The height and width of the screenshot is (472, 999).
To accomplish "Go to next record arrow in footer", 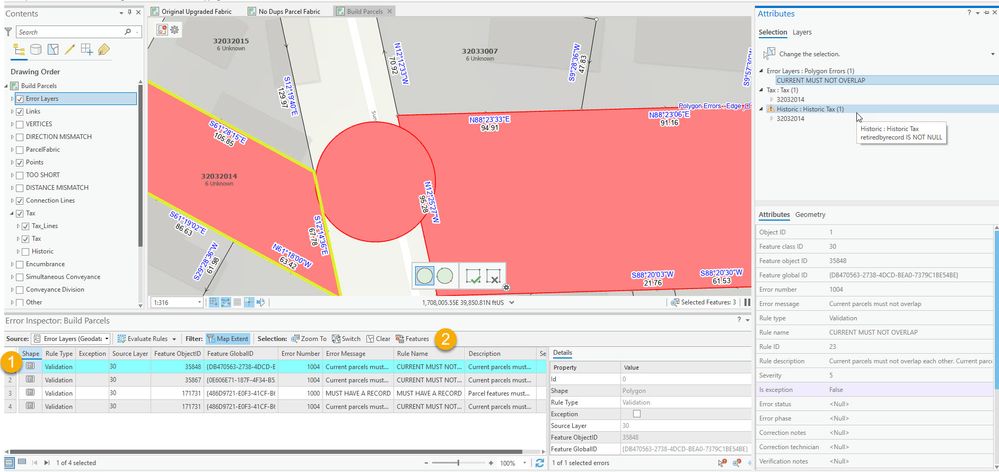I will tap(47, 463).
